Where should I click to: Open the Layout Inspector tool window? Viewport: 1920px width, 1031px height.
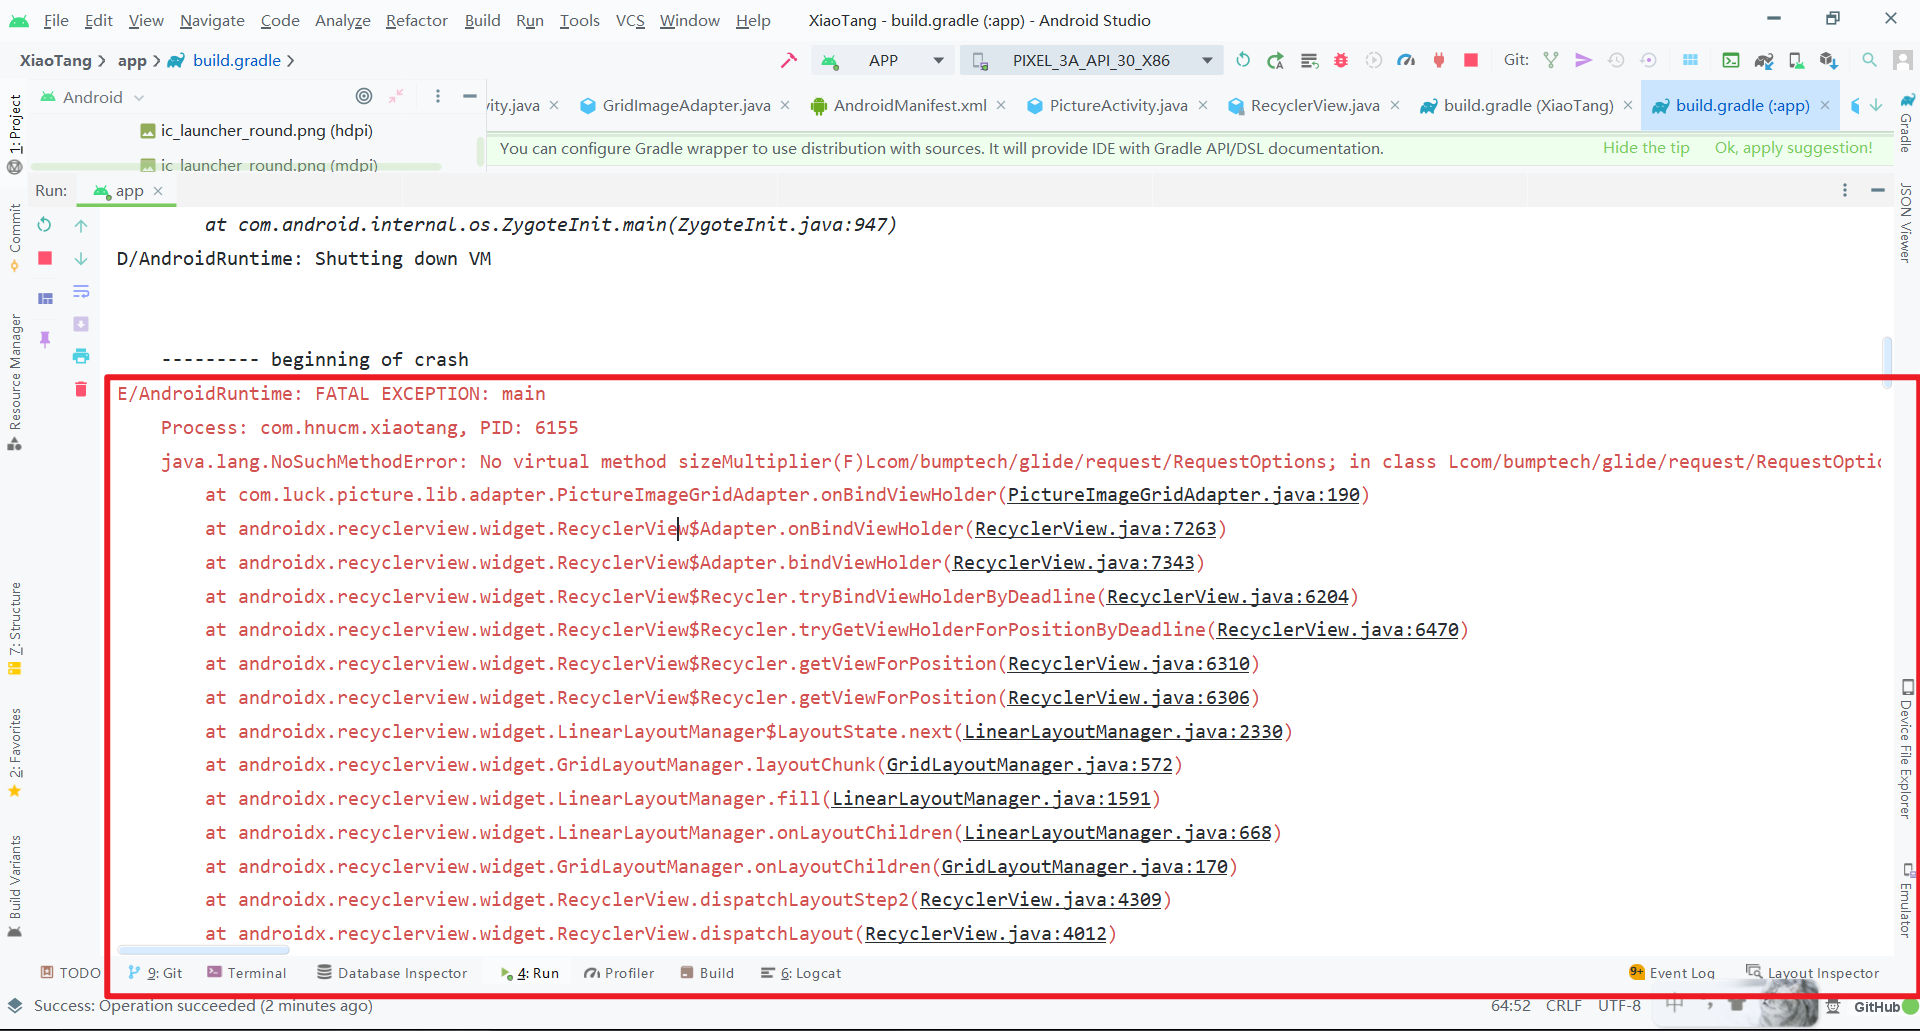1812,973
